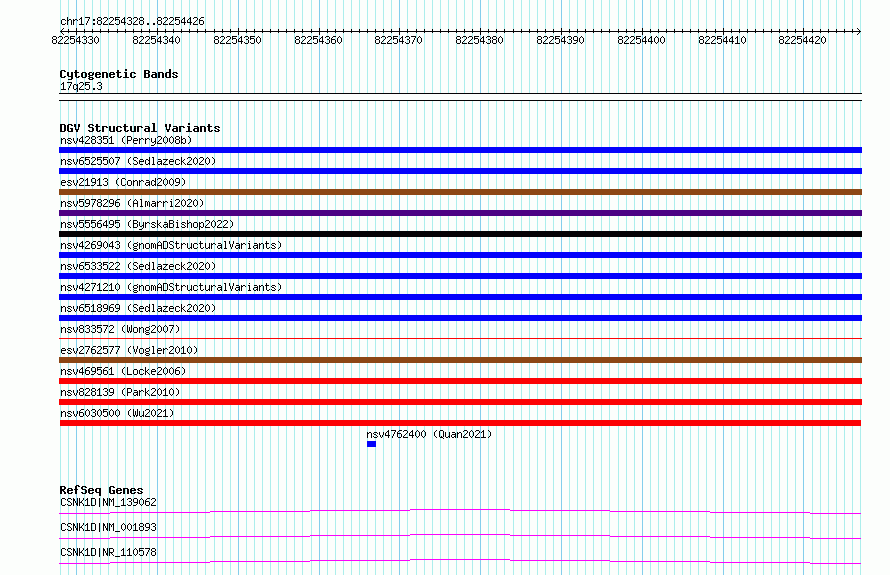Screen dimensions: 890x575
Task: Select the red bar under nsv469561
Action: pyautogui.click(x=460, y=381)
